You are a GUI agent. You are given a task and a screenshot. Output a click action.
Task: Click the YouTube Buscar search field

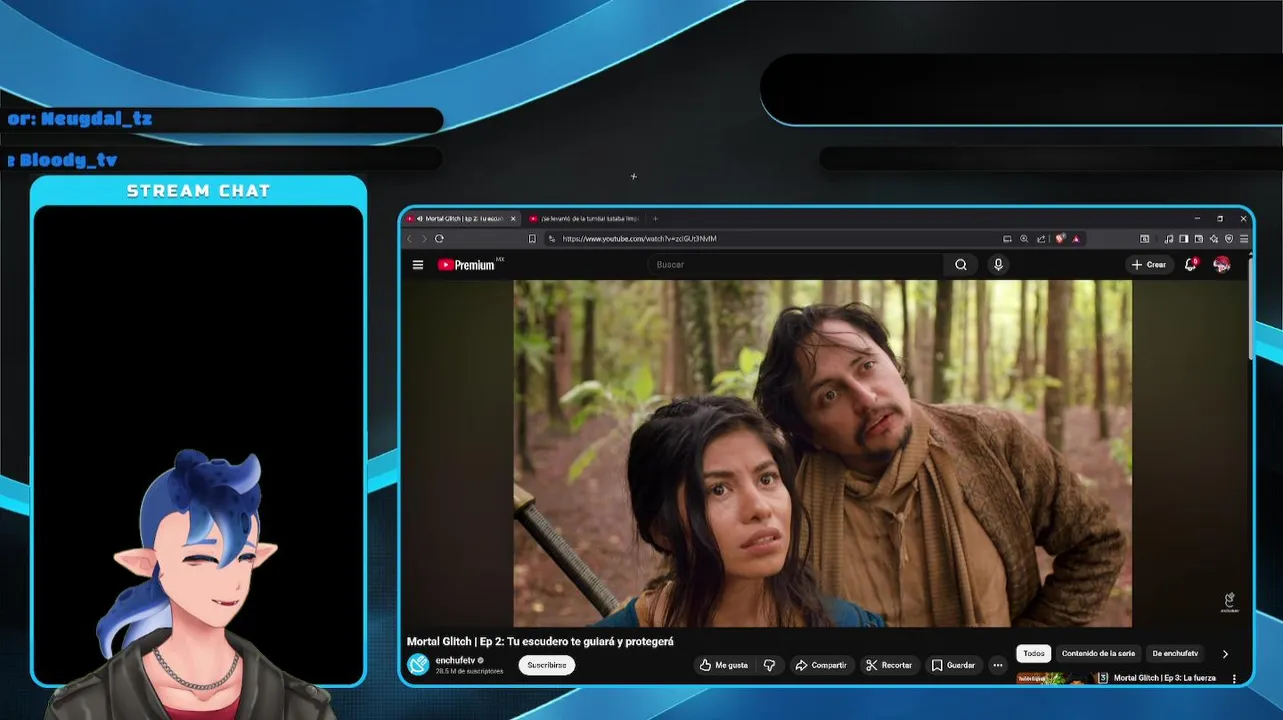tap(795, 265)
